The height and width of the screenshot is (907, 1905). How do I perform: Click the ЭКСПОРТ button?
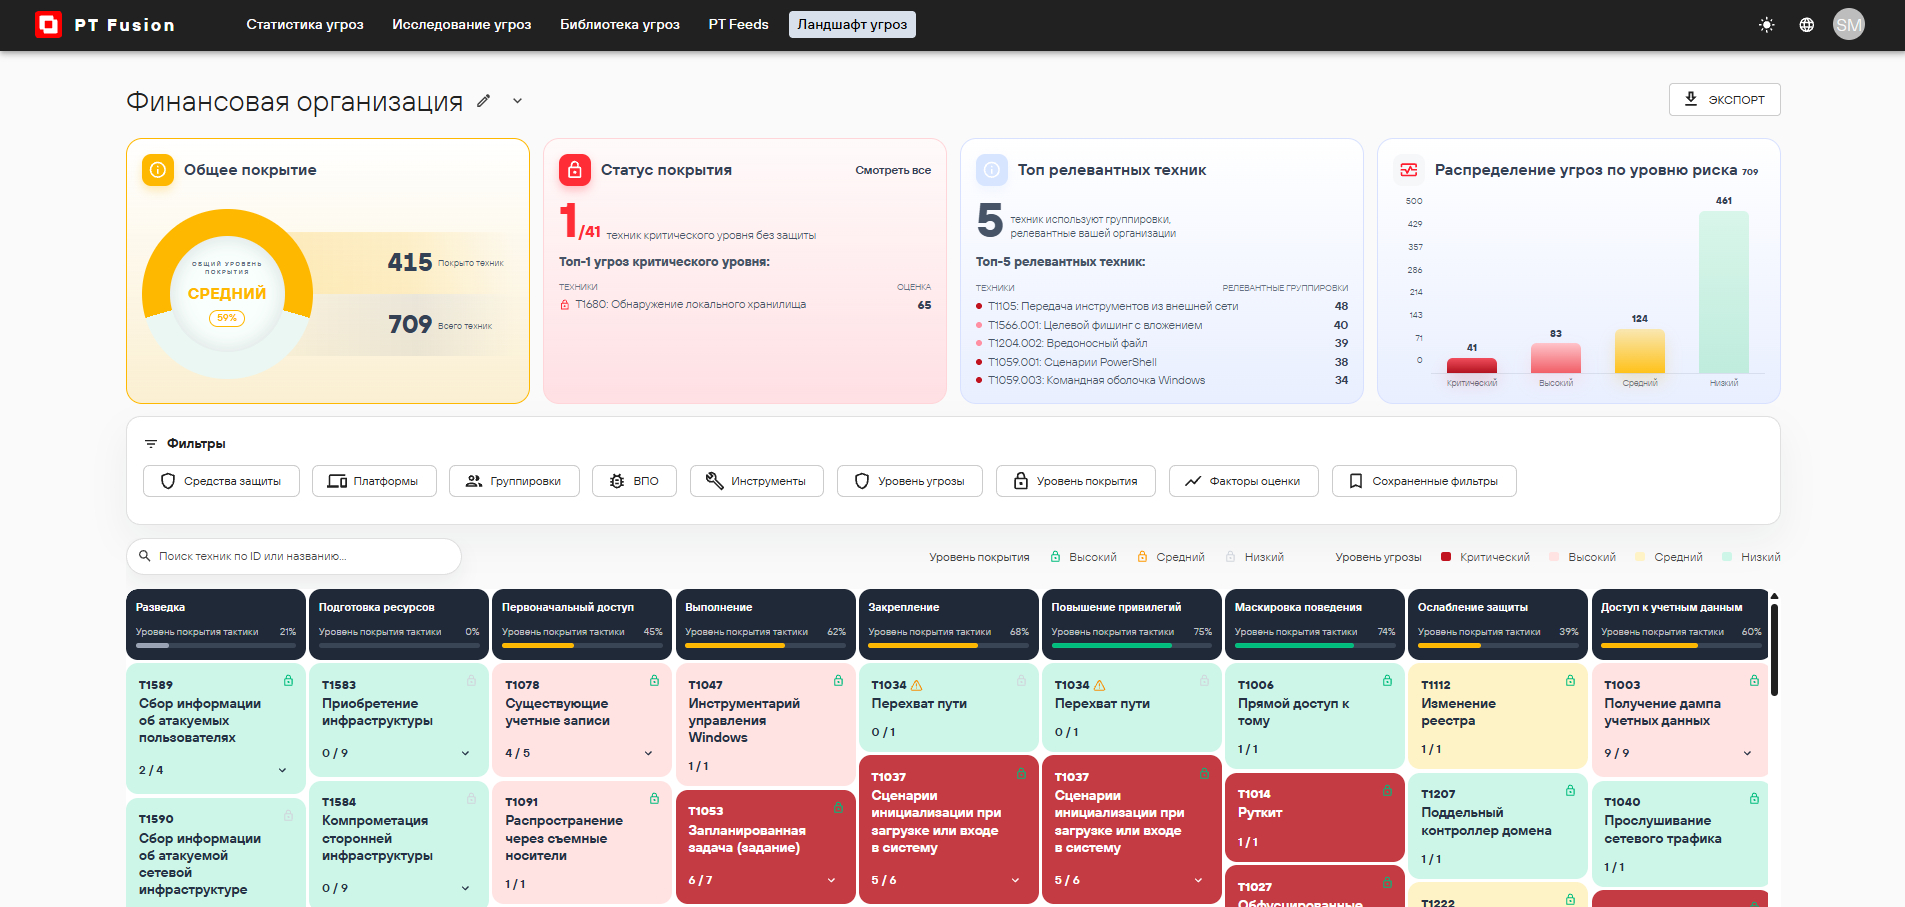pos(1725,99)
